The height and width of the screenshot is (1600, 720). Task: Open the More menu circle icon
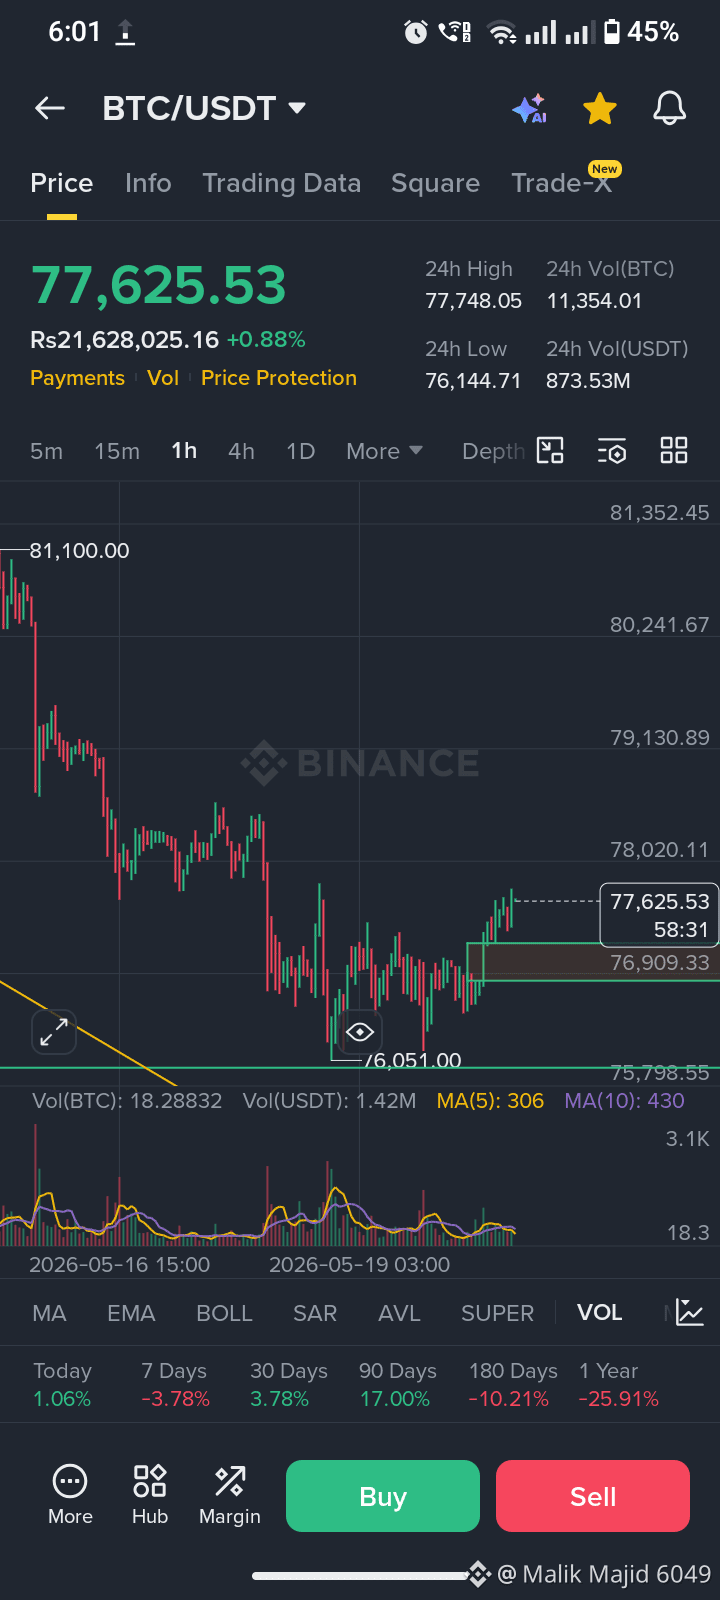[70, 1495]
